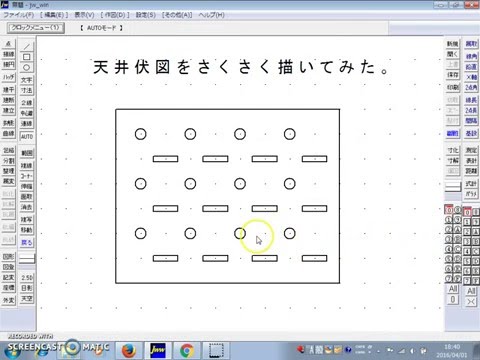Click the 開く (open file) button
Image resolution: width=480 pixels, height=360 pixels.
[x=452, y=54]
